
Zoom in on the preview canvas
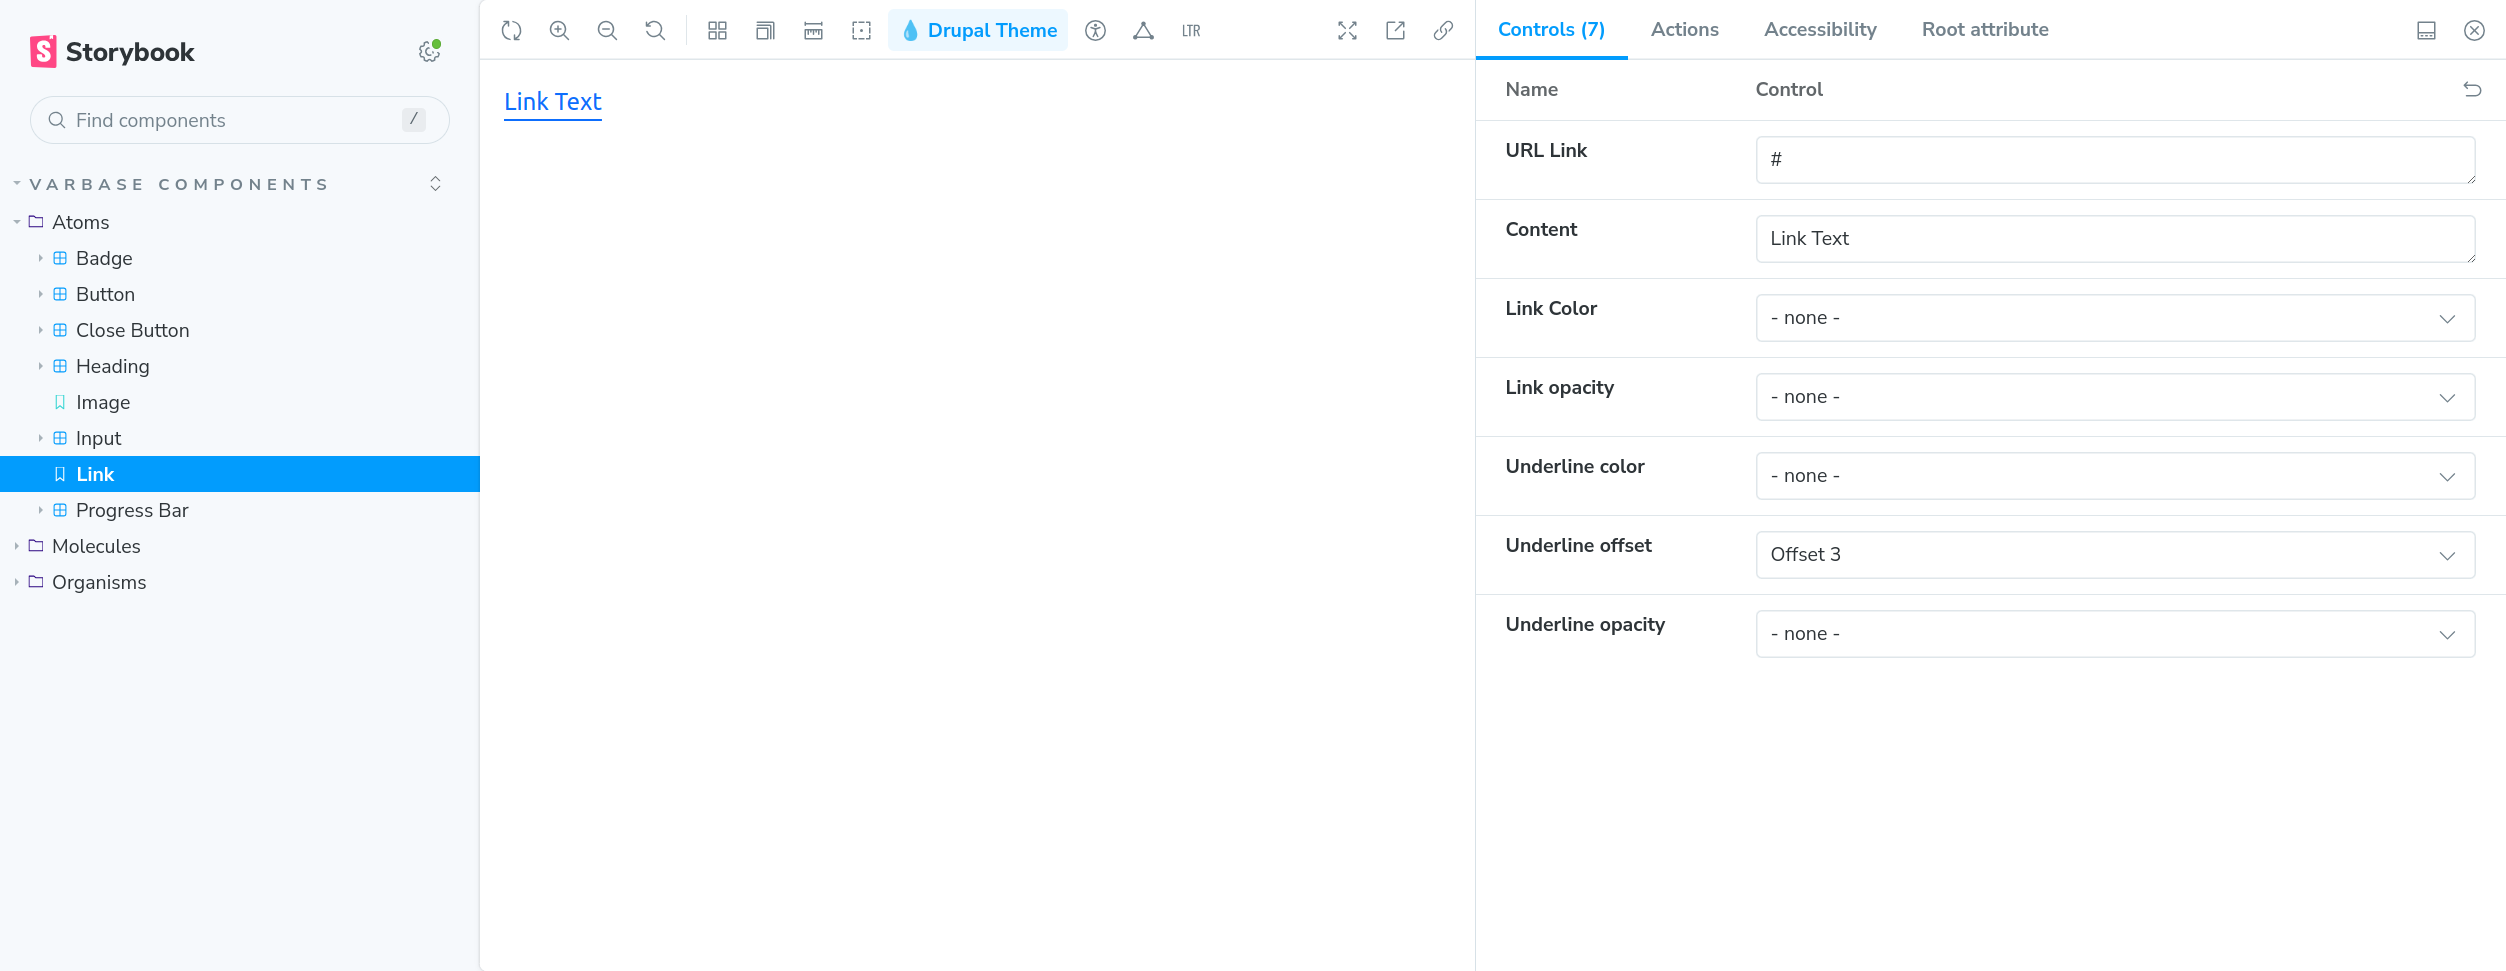tap(559, 30)
